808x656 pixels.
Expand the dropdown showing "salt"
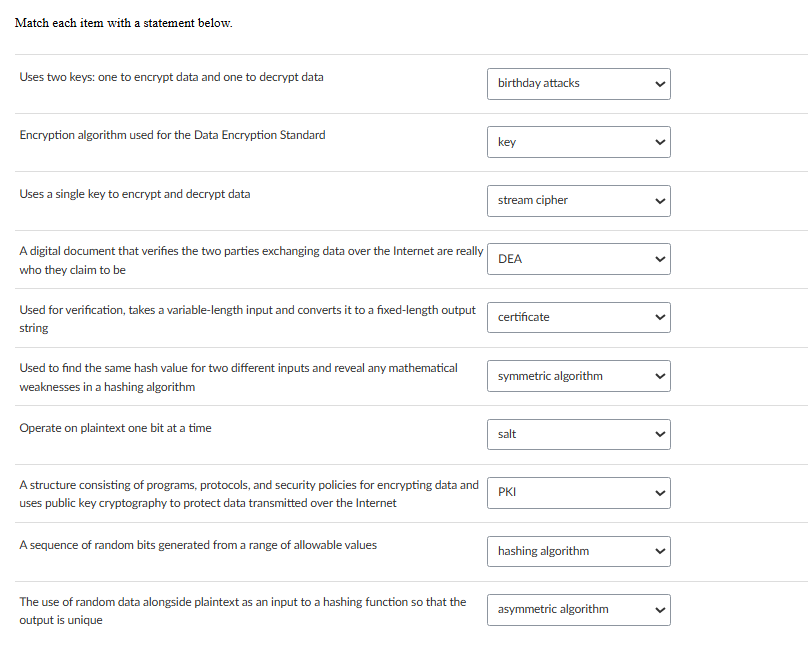click(578, 435)
